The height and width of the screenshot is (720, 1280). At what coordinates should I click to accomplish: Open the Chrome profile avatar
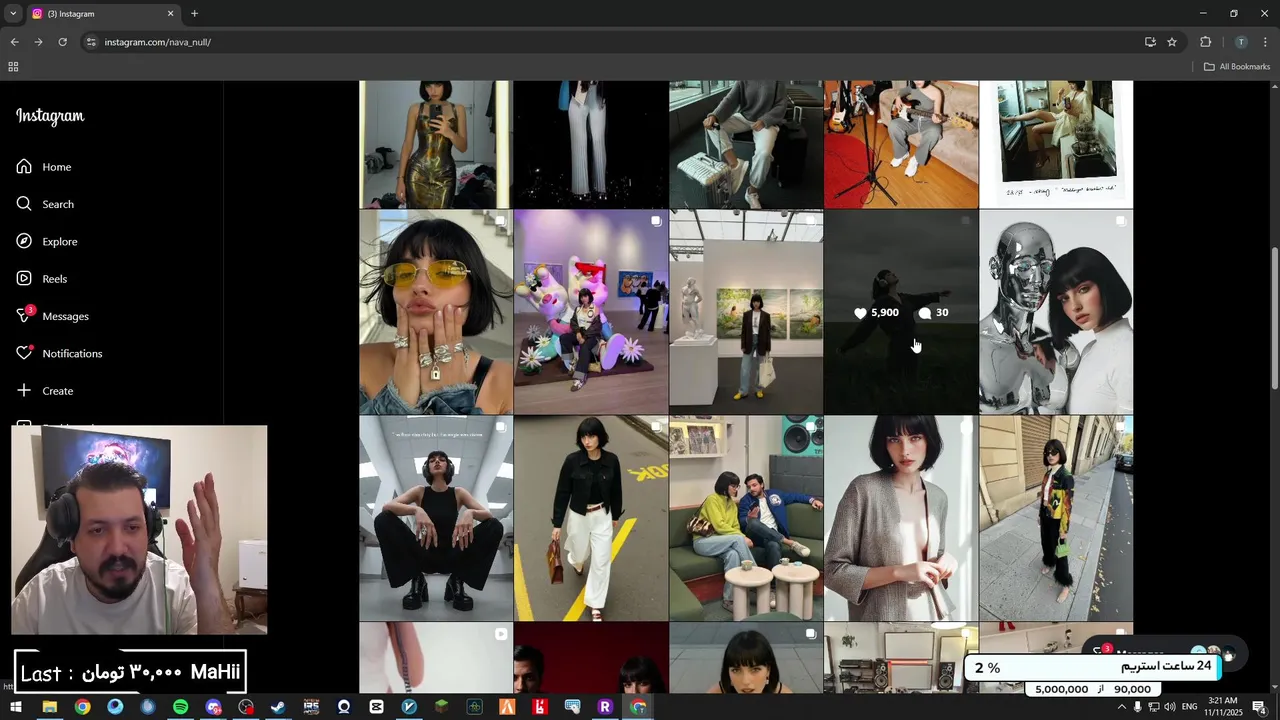point(1241,42)
